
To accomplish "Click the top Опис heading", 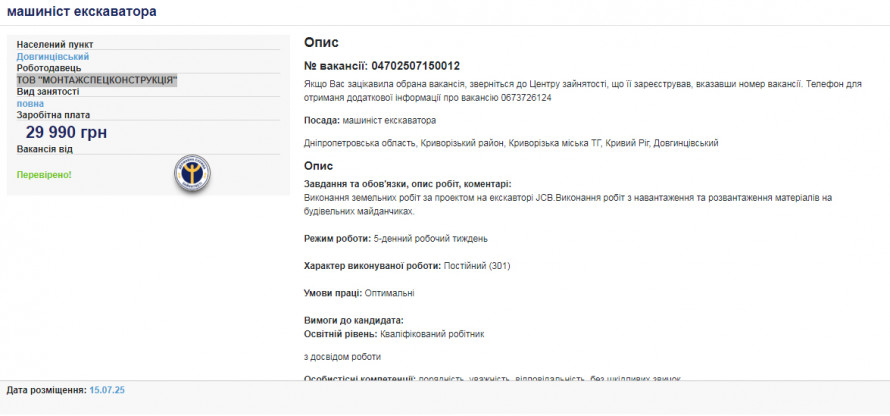I will tap(321, 43).
